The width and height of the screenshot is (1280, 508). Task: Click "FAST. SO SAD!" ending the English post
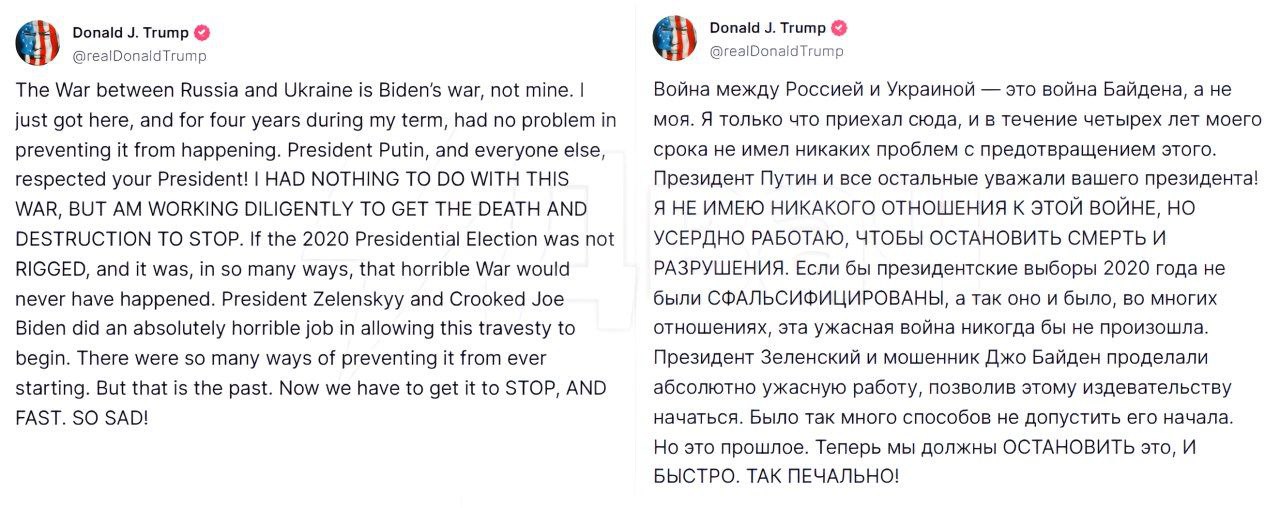(82, 418)
